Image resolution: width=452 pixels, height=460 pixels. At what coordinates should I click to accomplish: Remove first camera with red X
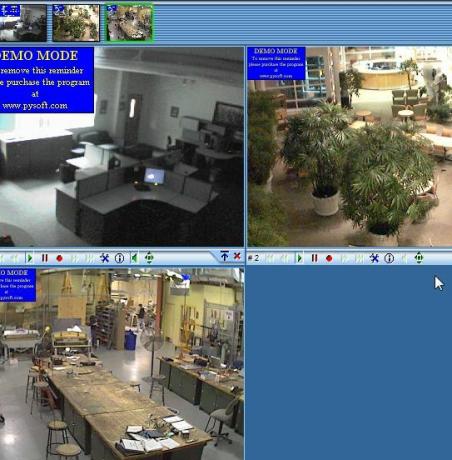pos(237,256)
